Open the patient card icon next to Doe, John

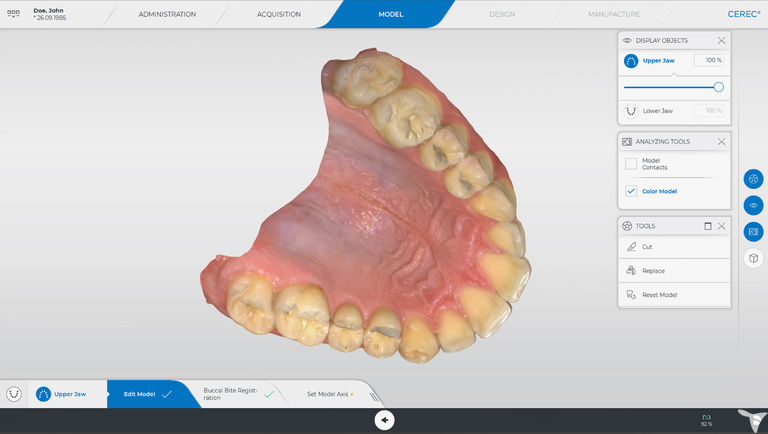tap(14, 14)
